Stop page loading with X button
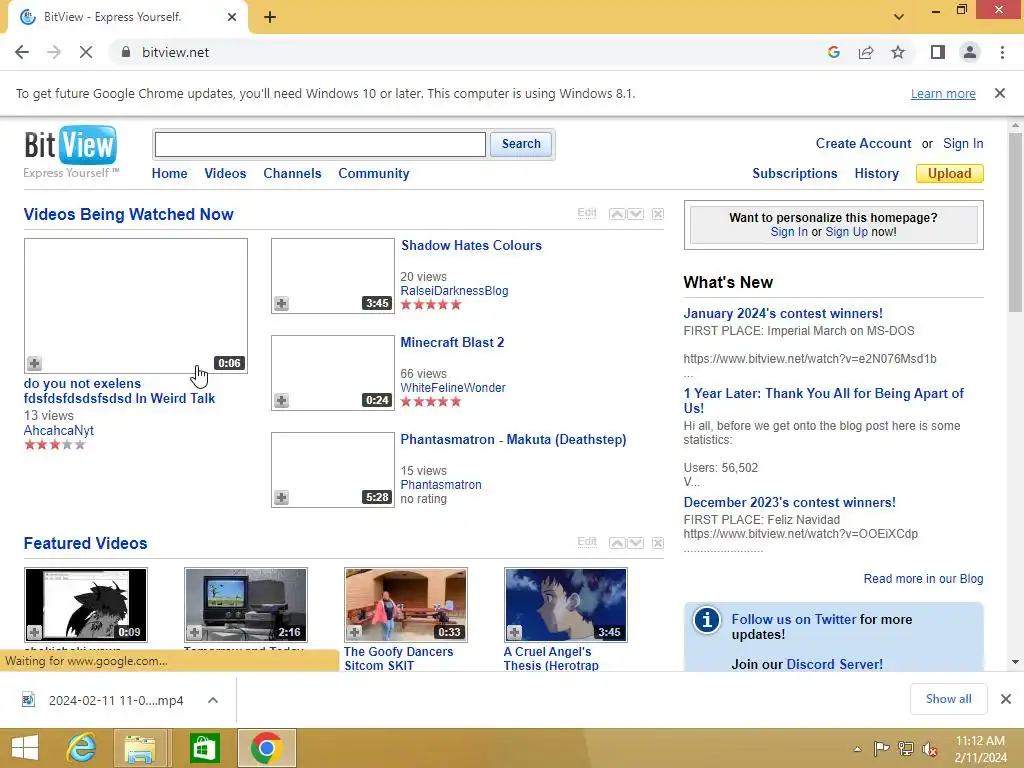The height and width of the screenshot is (768, 1024). (86, 52)
